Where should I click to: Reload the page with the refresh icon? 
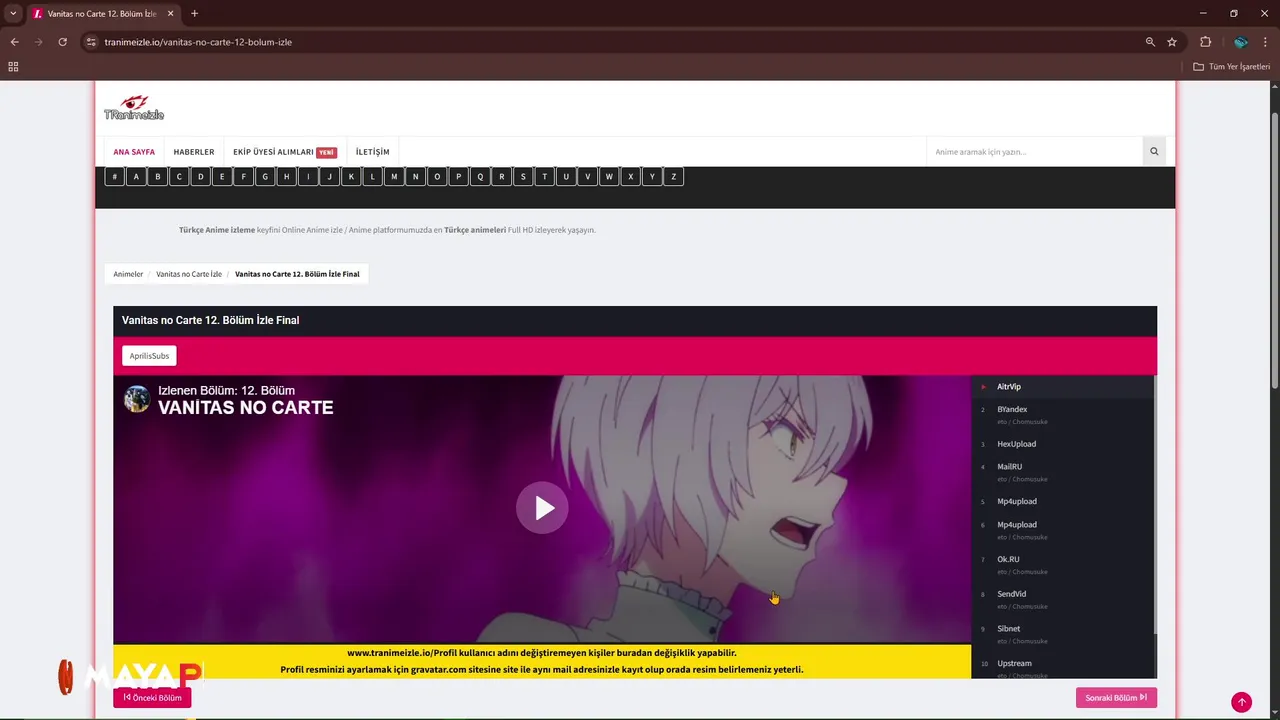(62, 42)
